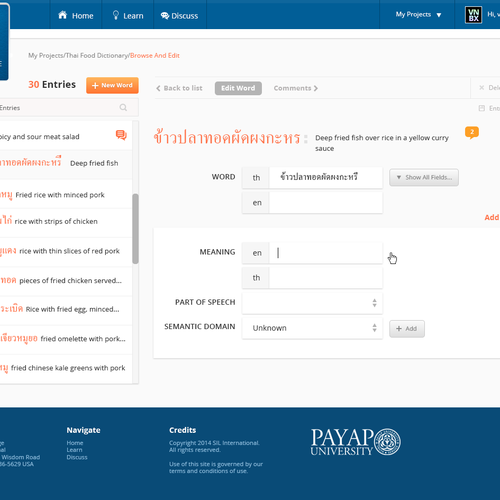Open Browse And Edit breadcrumb link
Screen dimensions: 500x500
155,55
